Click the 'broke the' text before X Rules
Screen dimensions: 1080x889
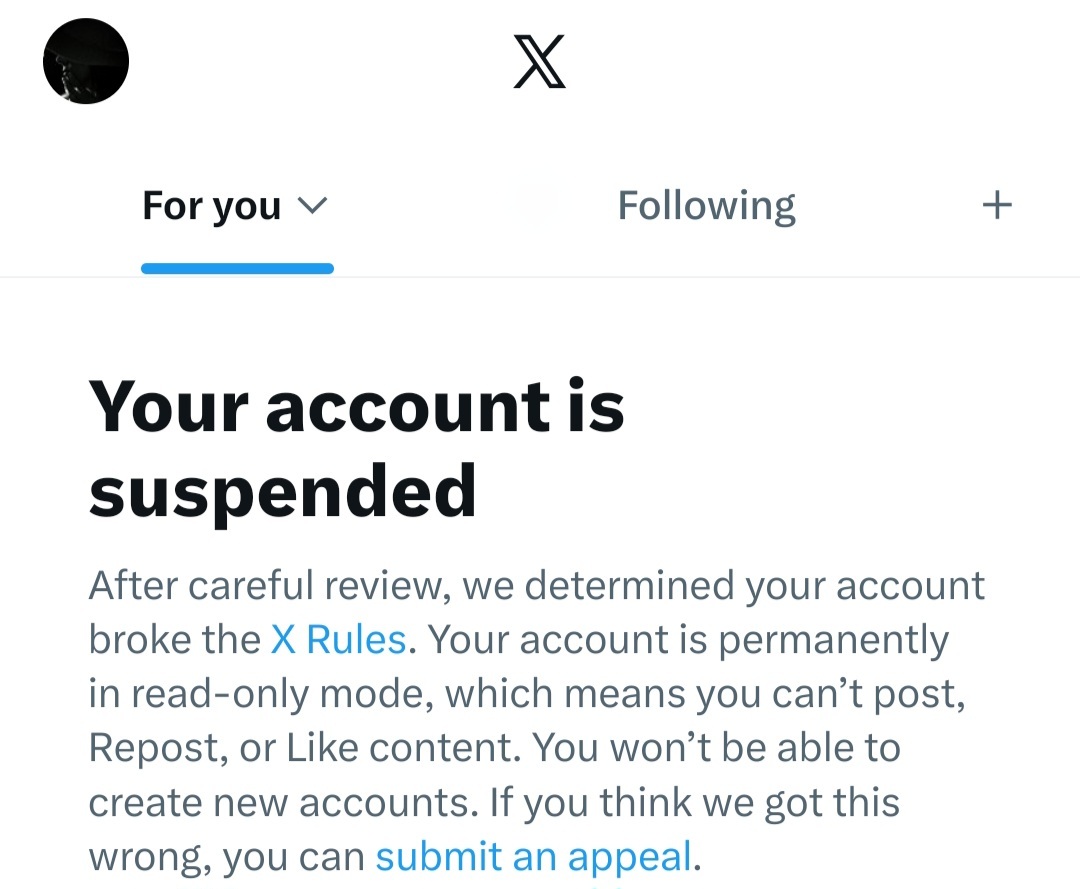point(174,639)
